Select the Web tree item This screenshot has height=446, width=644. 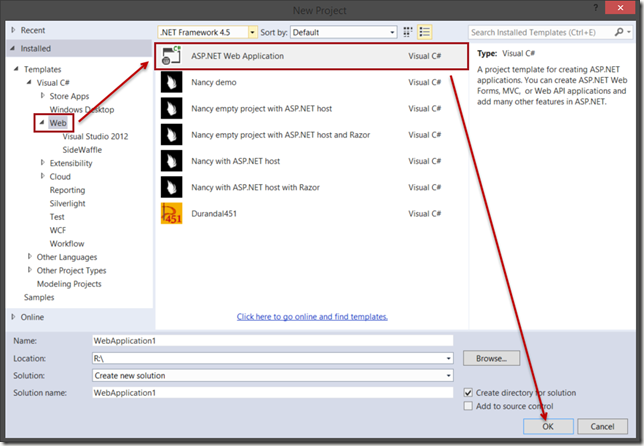point(58,123)
